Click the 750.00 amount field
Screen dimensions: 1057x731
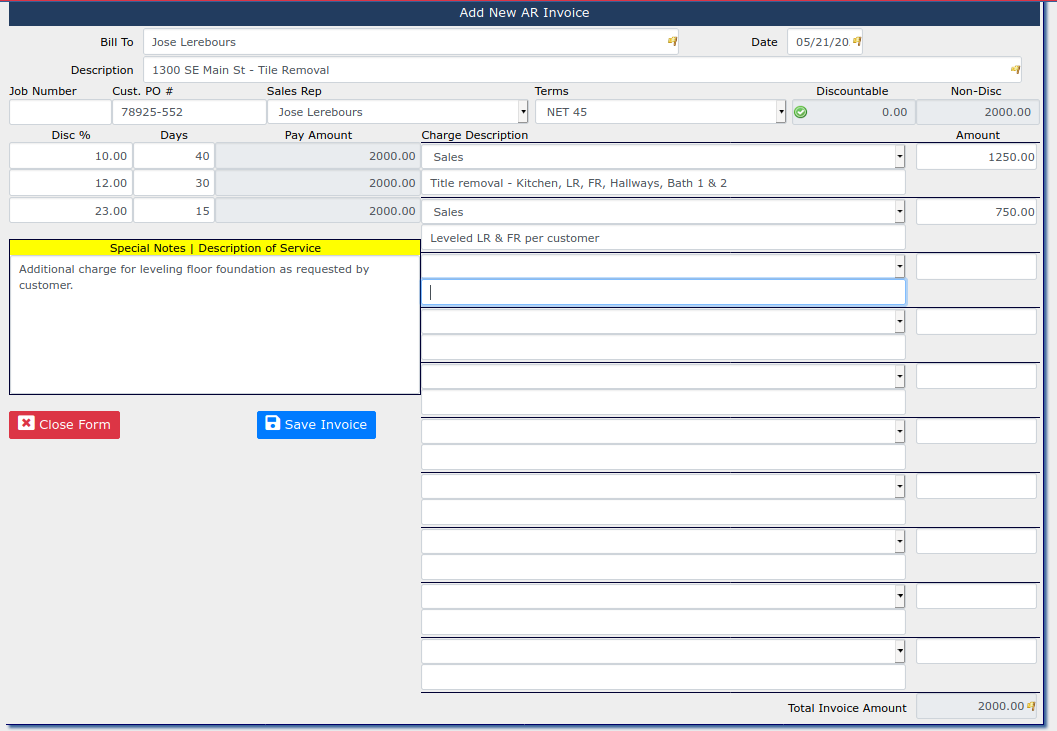point(976,212)
